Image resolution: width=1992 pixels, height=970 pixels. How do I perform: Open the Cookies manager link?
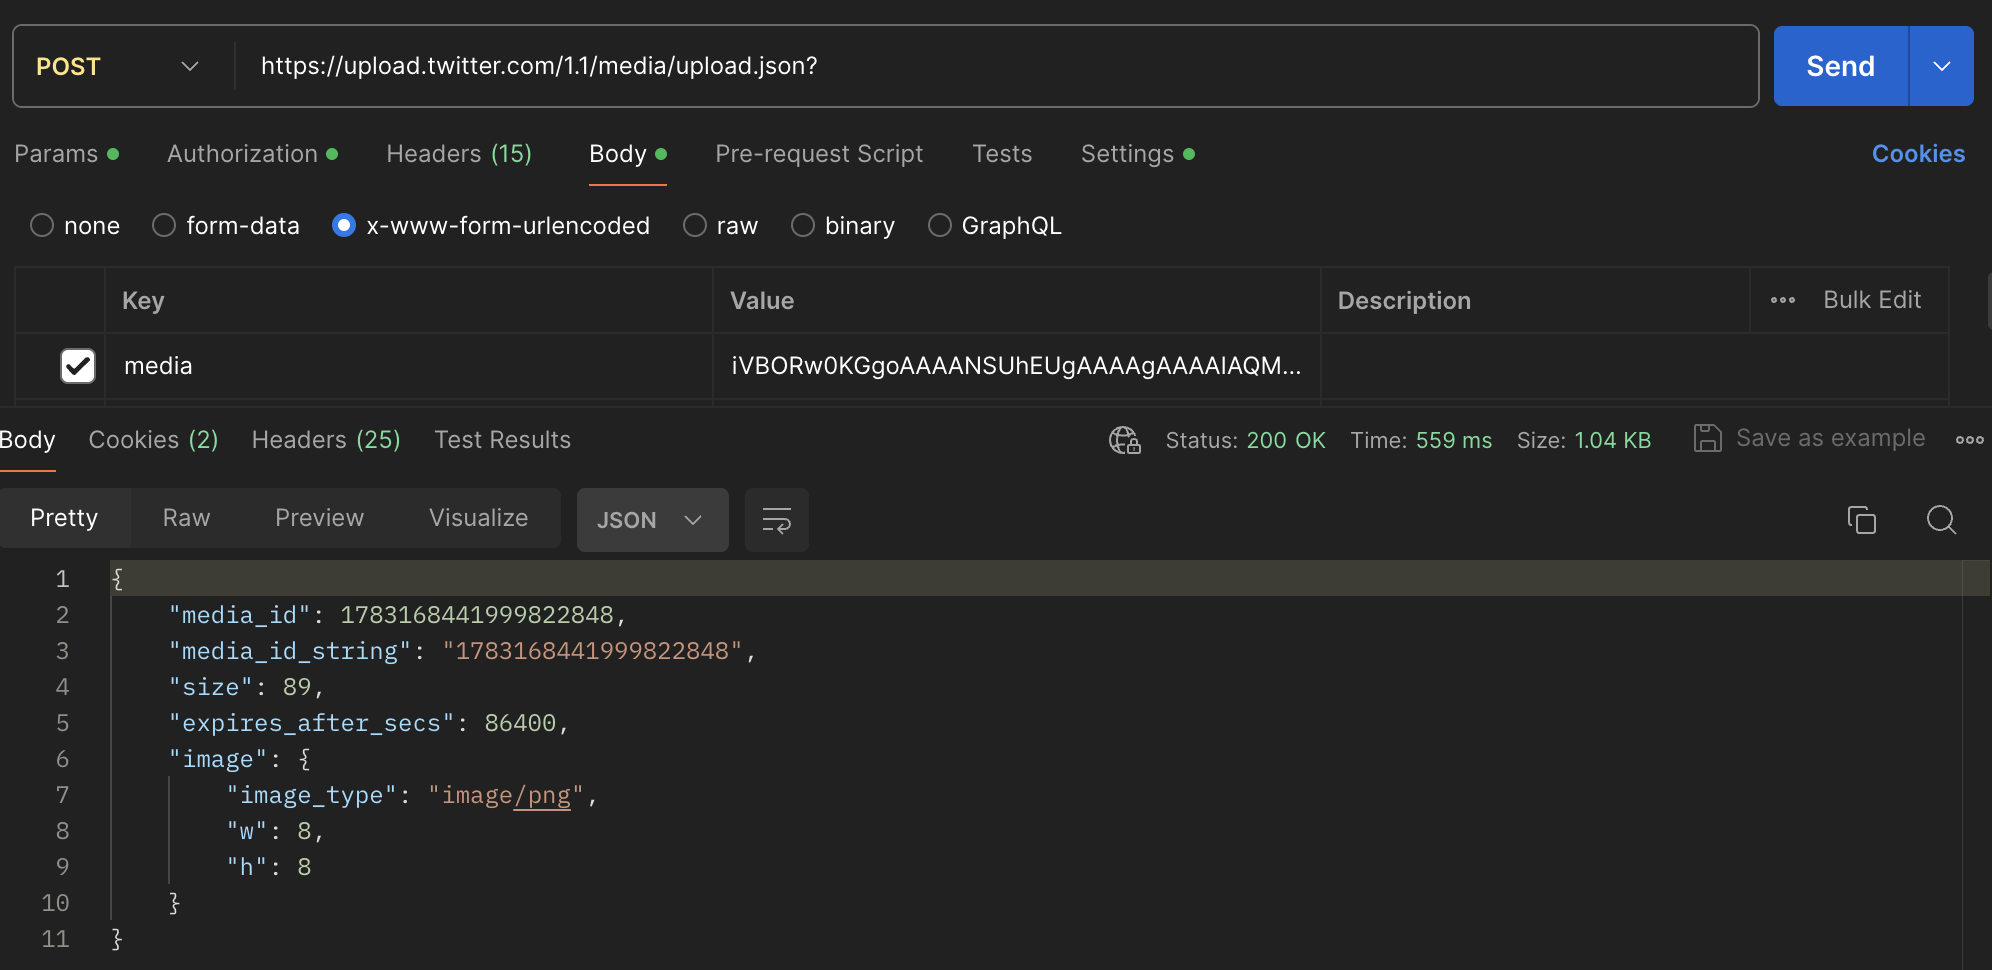pos(1917,154)
